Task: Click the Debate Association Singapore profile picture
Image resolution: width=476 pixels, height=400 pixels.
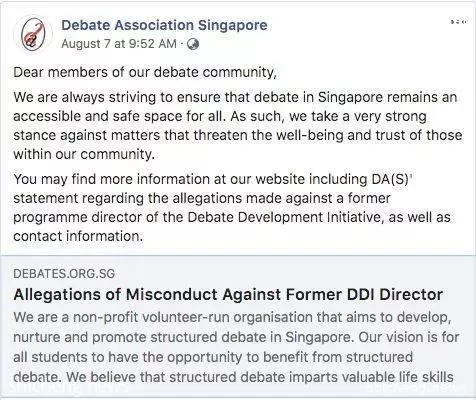Action: point(33,35)
